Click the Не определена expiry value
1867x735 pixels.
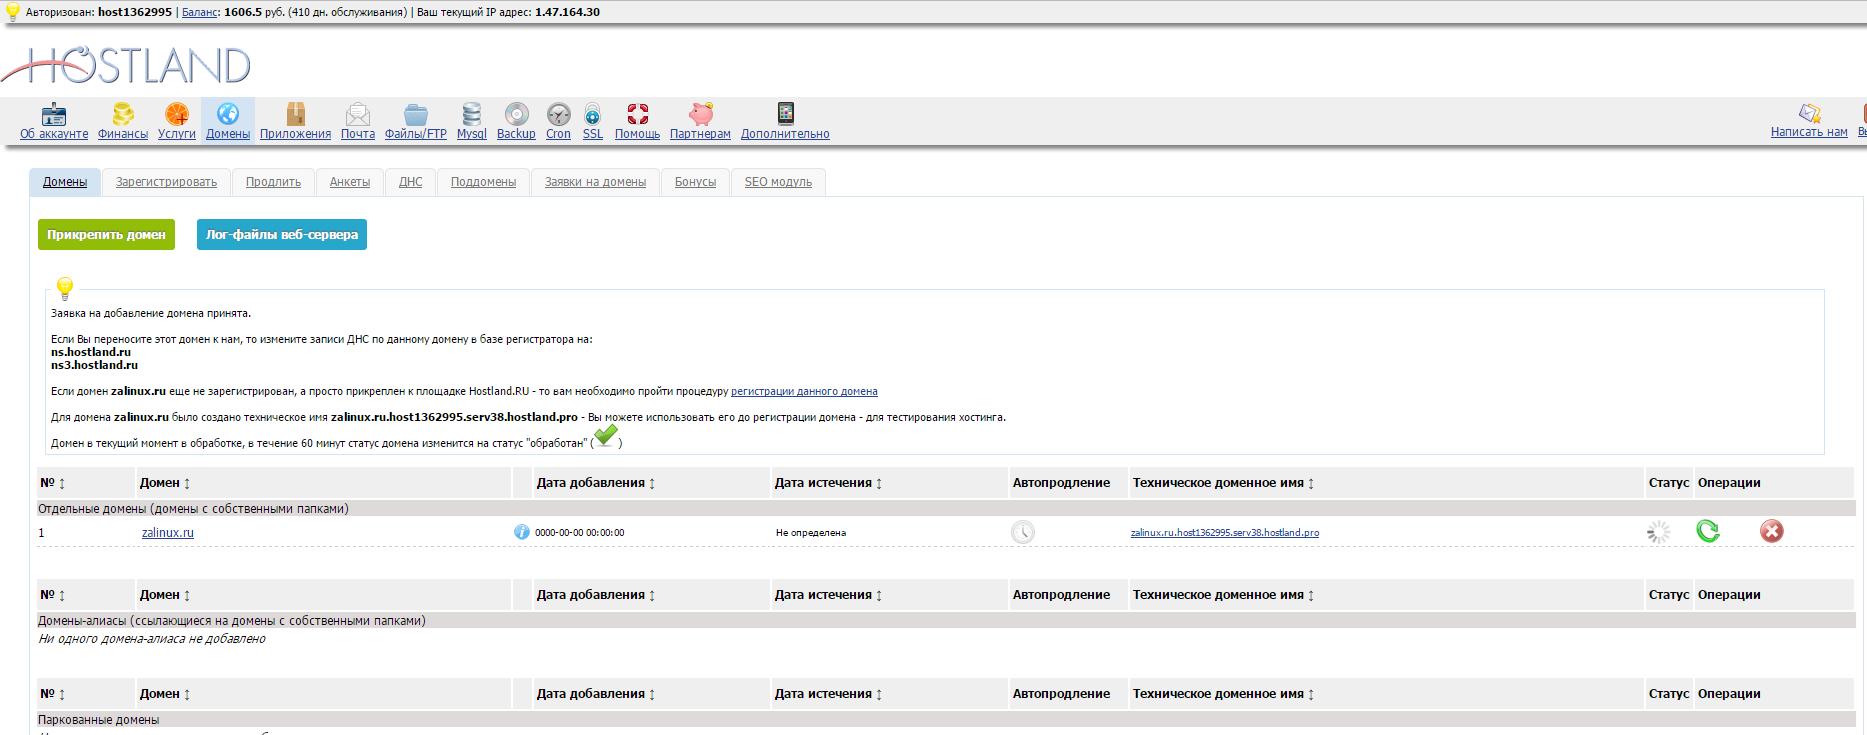coord(811,533)
